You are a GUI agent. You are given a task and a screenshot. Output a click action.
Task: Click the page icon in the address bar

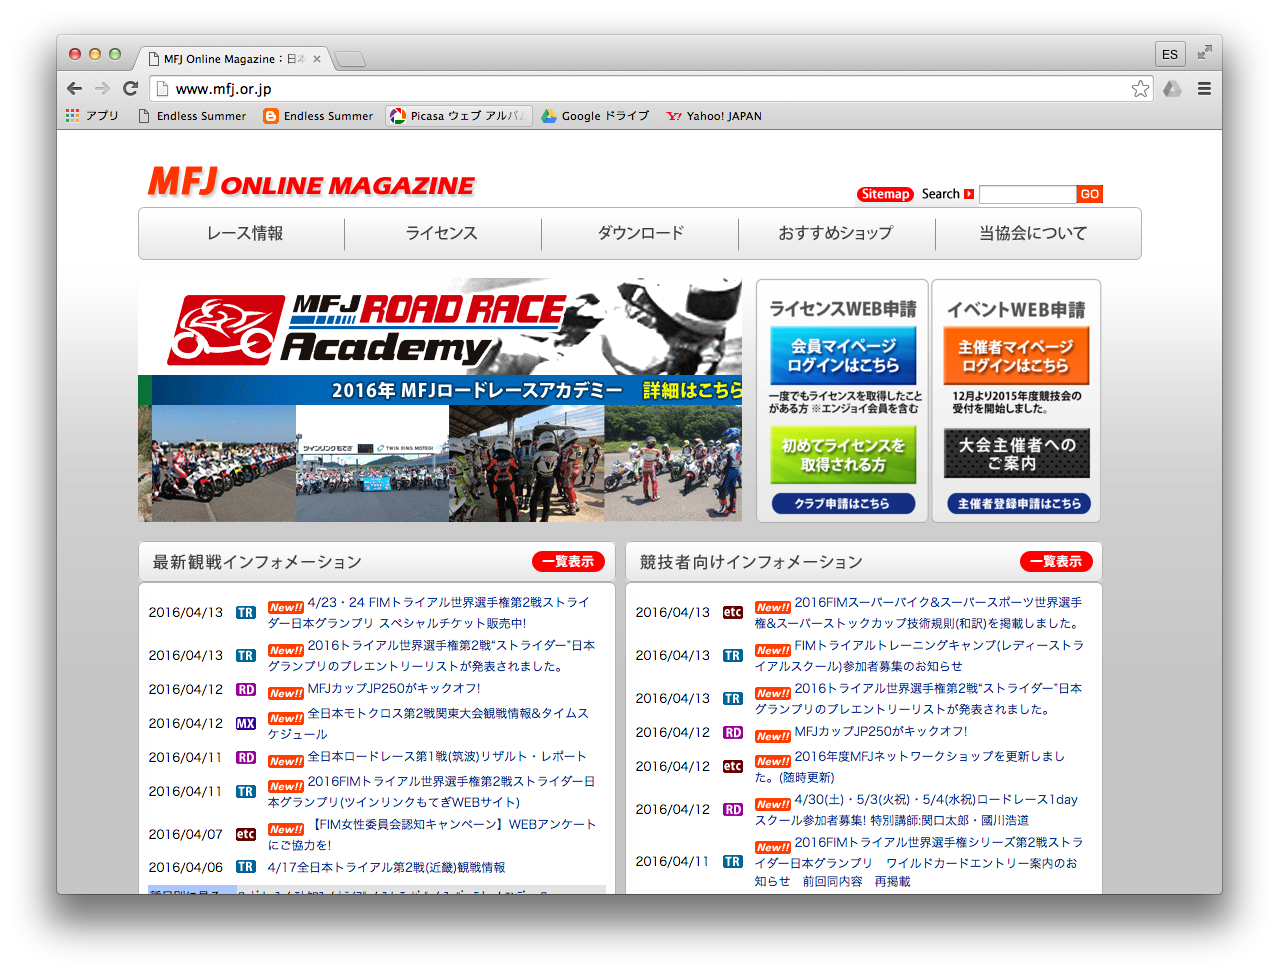coord(162,89)
